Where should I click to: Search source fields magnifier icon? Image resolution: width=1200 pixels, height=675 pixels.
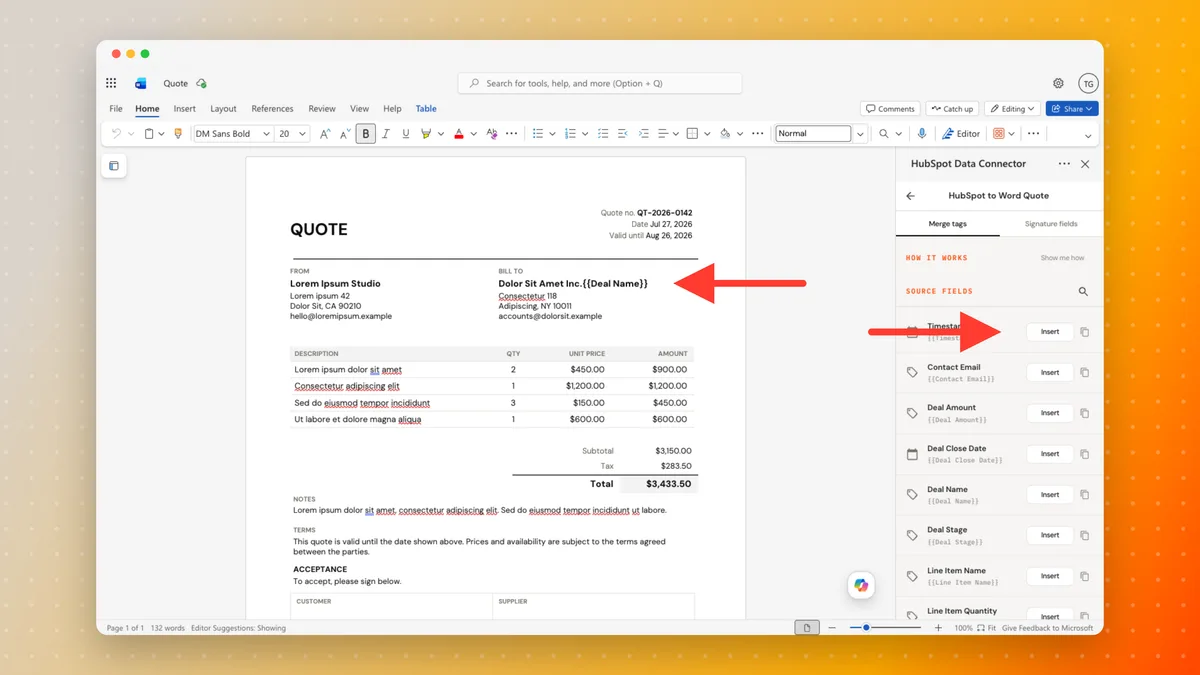pyautogui.click(x=1083, y=292)
